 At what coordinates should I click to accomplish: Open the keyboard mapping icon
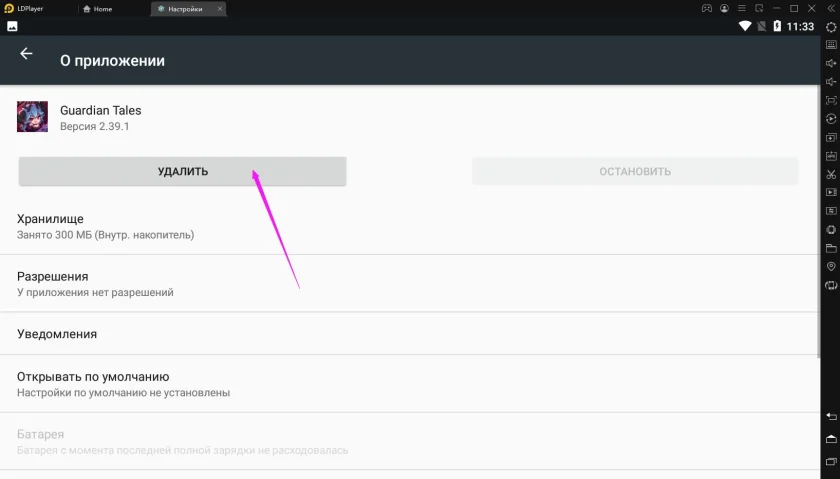tap(831, 45)
